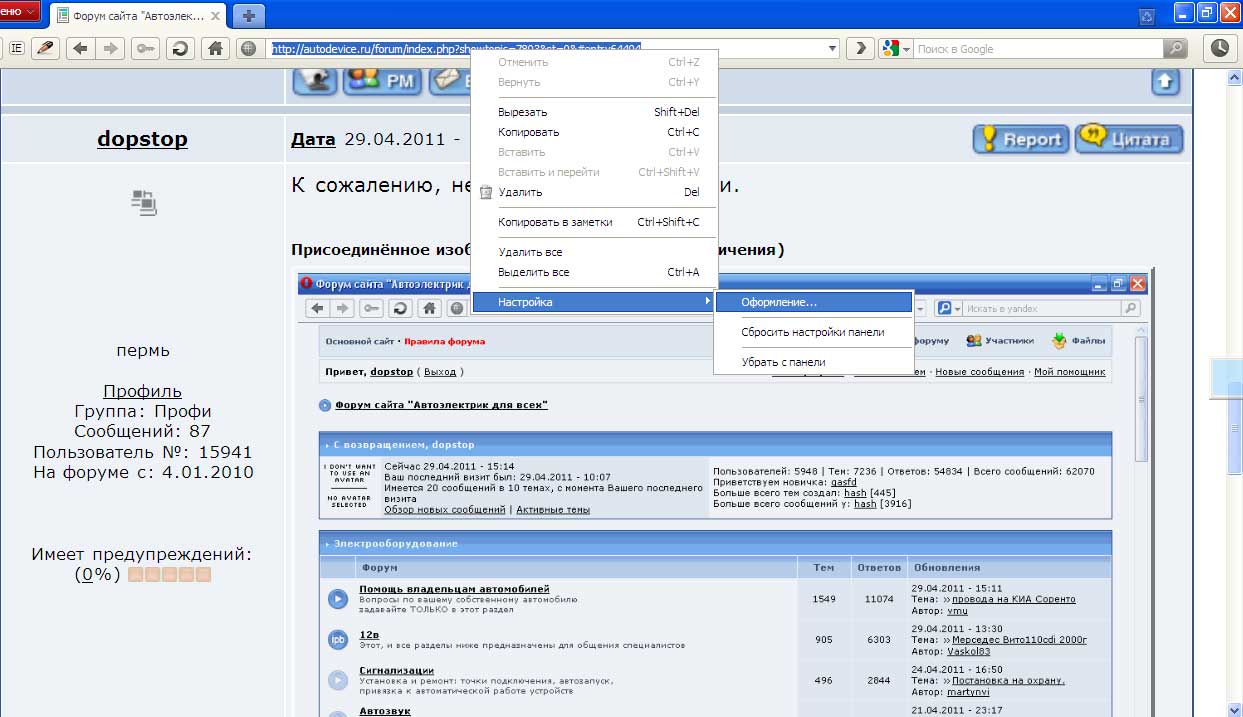Image resolution: width=1243 pixels, height=717 pixels.
Task: Open the Профиль link under the avatar
Action: [x=143, y=391]
